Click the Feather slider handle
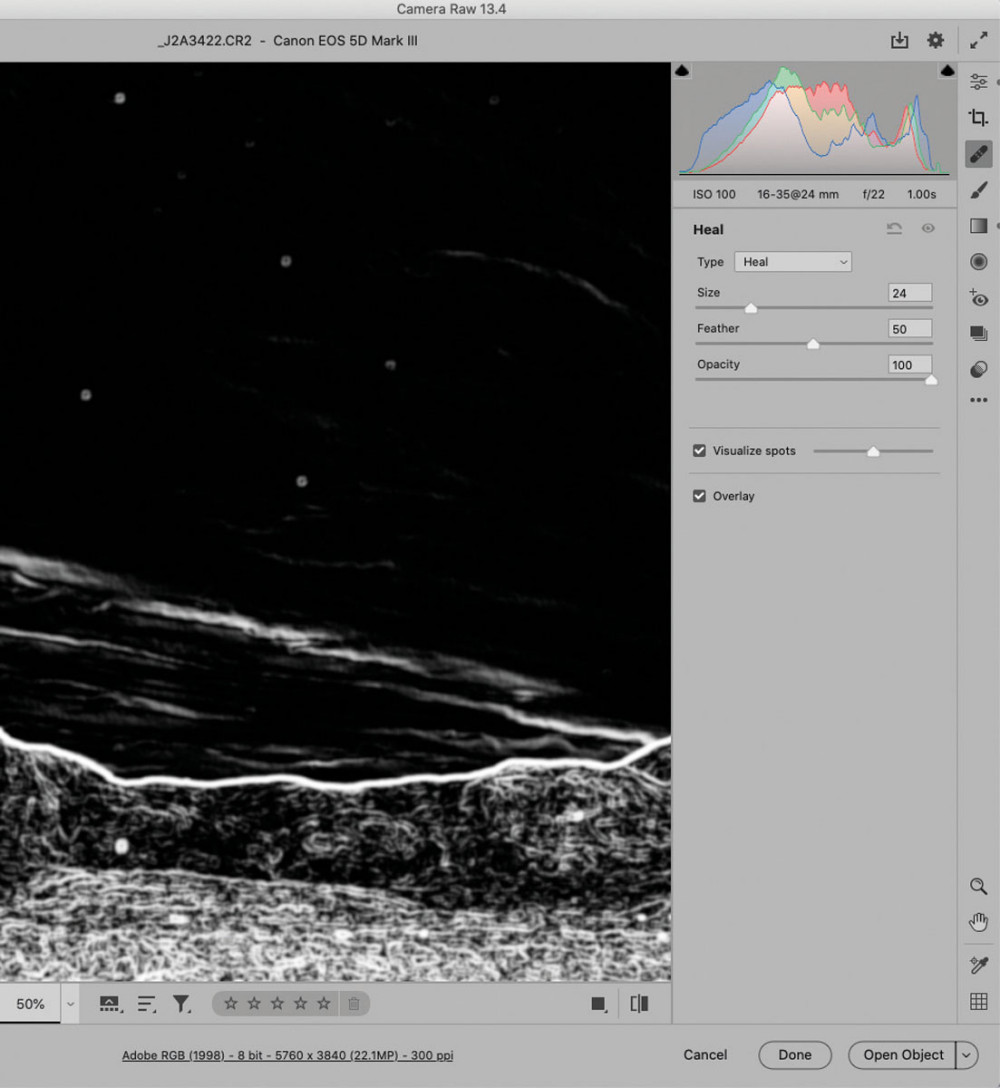The image size is (1000, 1088). coord(813,344)
